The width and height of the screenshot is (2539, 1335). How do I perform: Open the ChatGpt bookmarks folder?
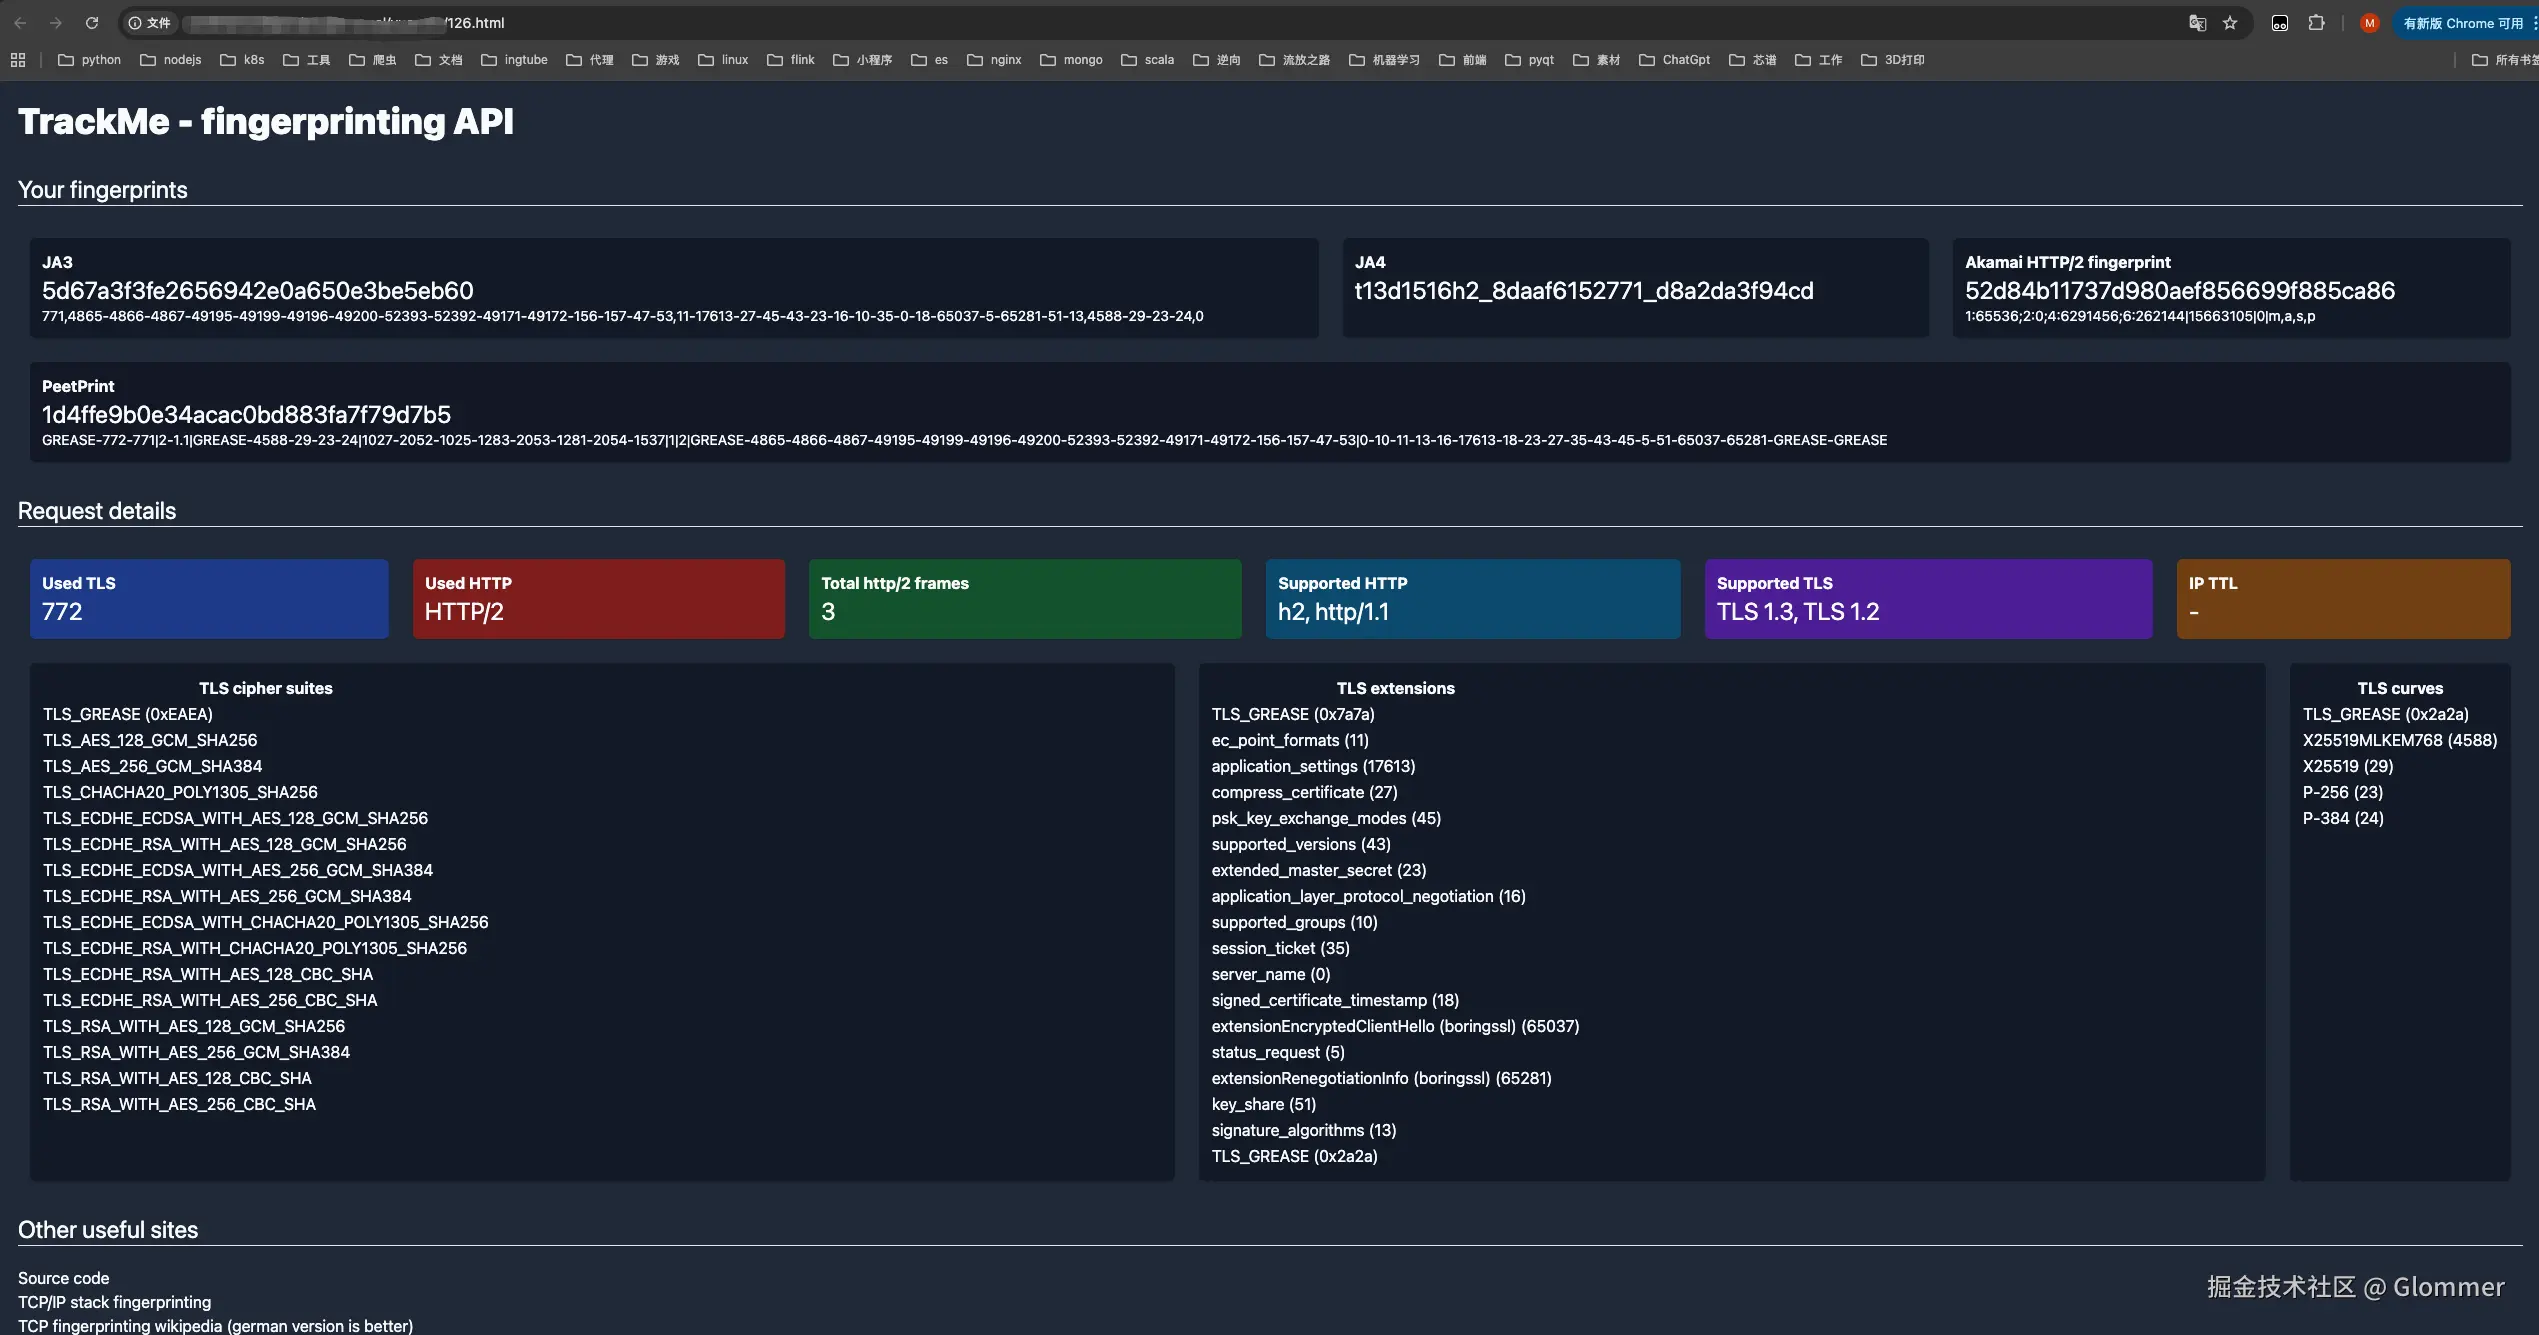point(1675,60)
